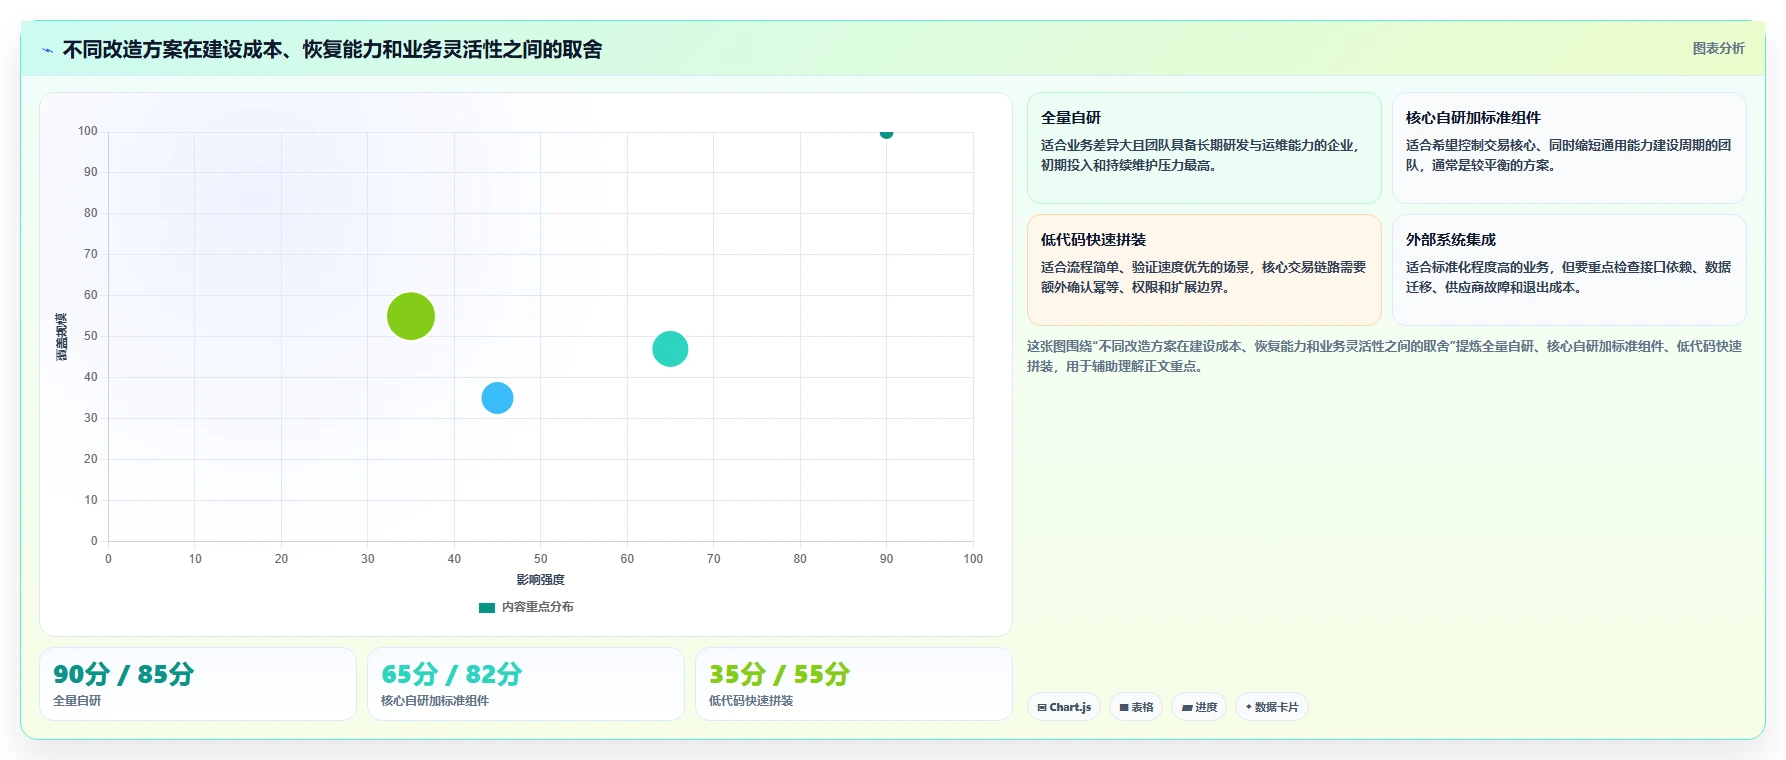The height and width of the screenshot is (760, 1786).
Task: Toggle the 内容重点分布 legend color swatch
Action: point(487,607)
